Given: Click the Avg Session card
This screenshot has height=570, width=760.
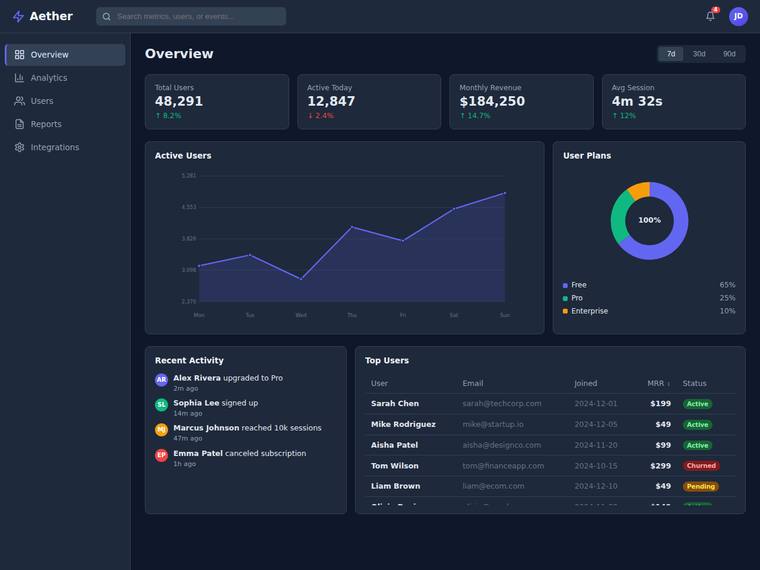Looking at the screenshot, I should tap(674, 102).
